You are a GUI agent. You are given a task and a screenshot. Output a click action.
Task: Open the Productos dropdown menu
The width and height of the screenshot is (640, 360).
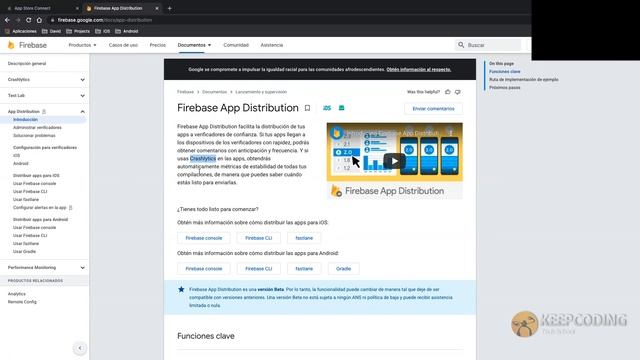(x=82, y=45)
